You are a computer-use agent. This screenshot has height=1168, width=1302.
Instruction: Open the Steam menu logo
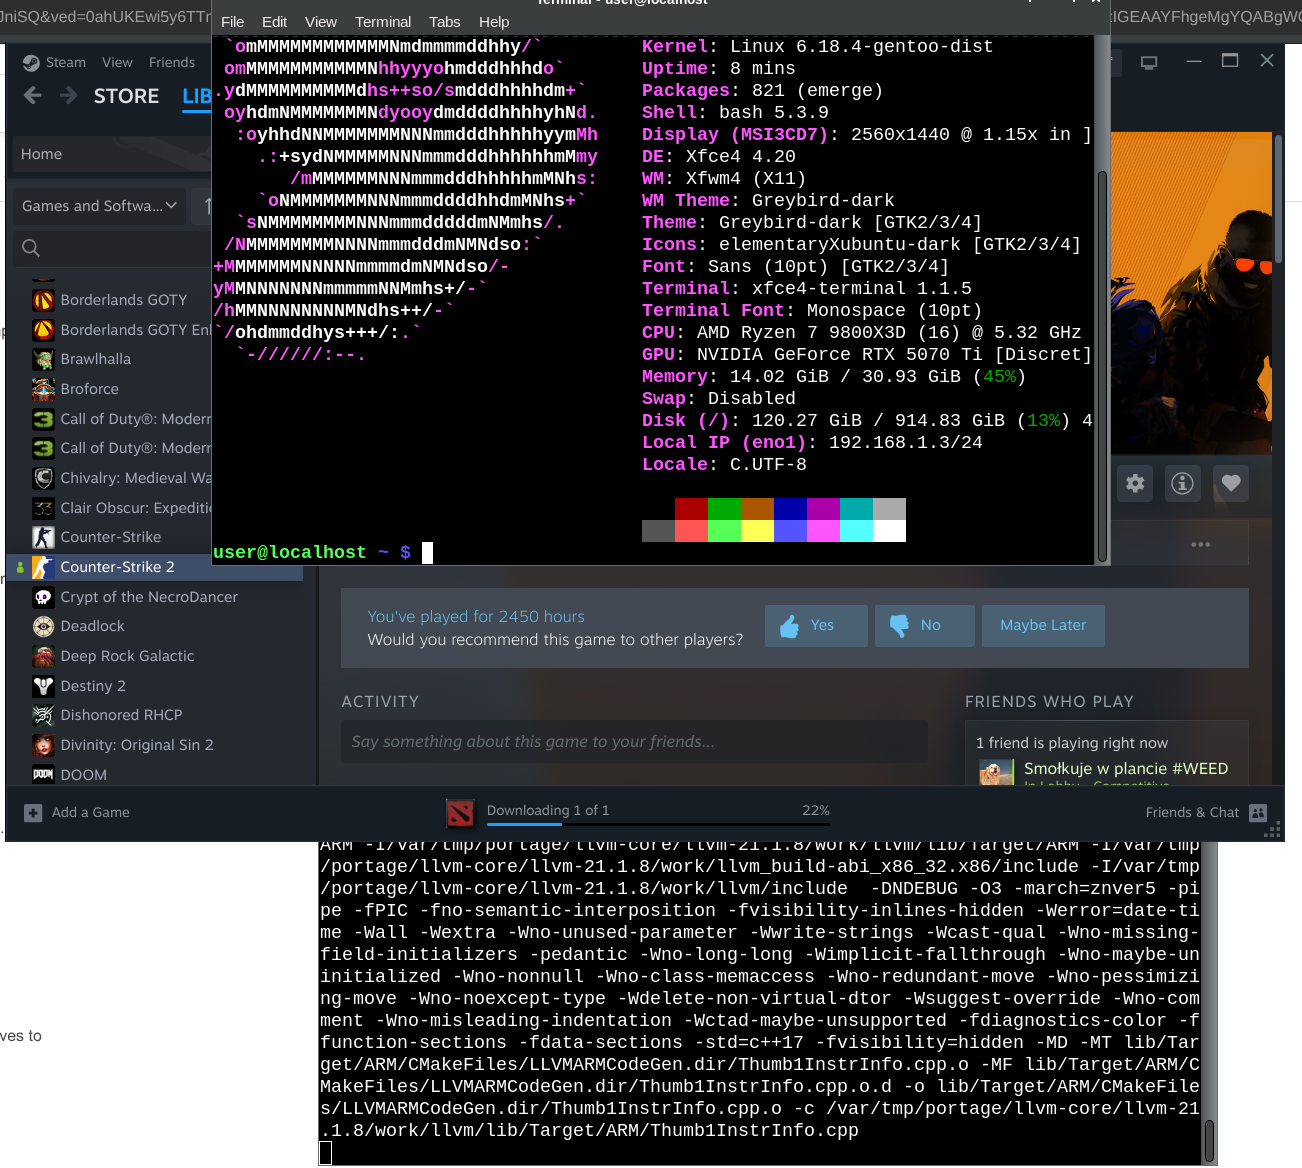tap(32, 62)
